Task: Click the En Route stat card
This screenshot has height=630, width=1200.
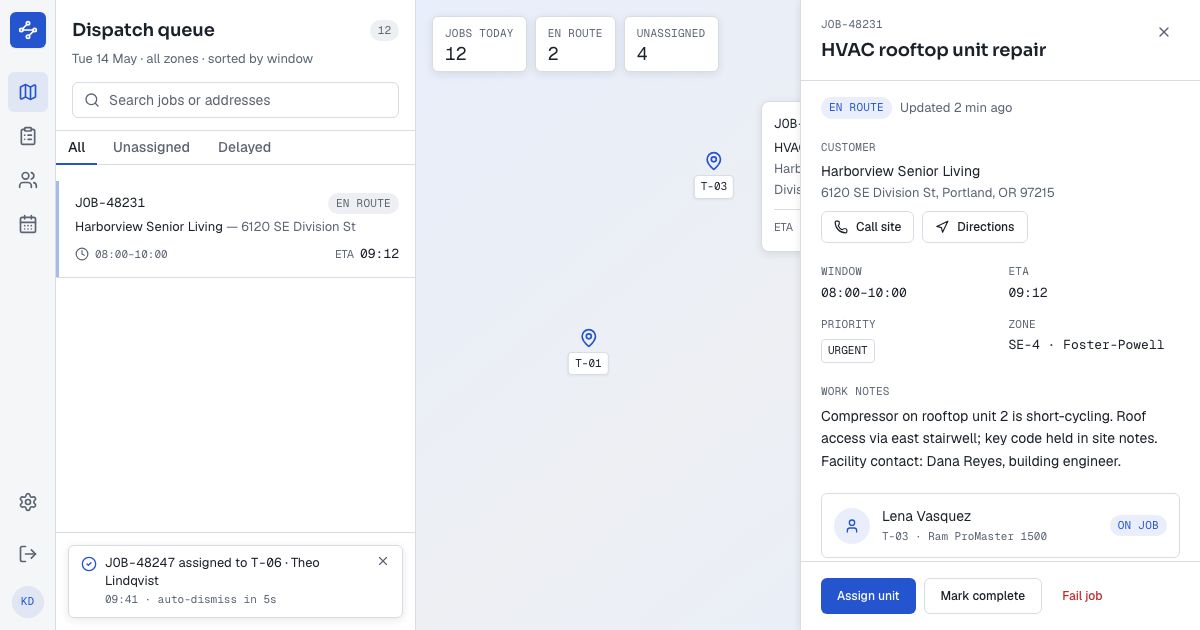Action: click(575, 44)
